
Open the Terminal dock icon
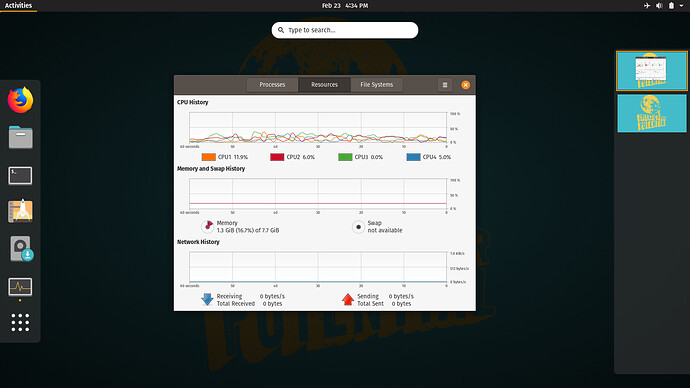(20, 176)
